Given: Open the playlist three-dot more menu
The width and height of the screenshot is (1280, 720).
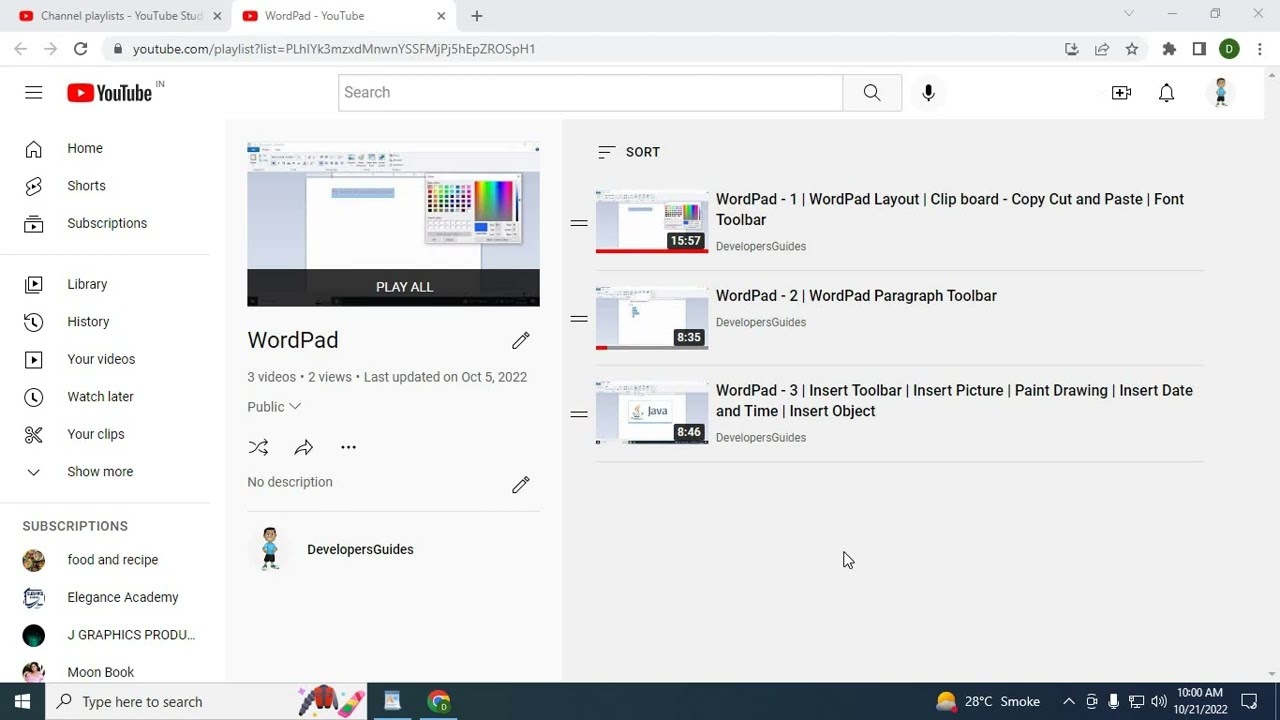Looking at the screenshot, I should (348, 447).
